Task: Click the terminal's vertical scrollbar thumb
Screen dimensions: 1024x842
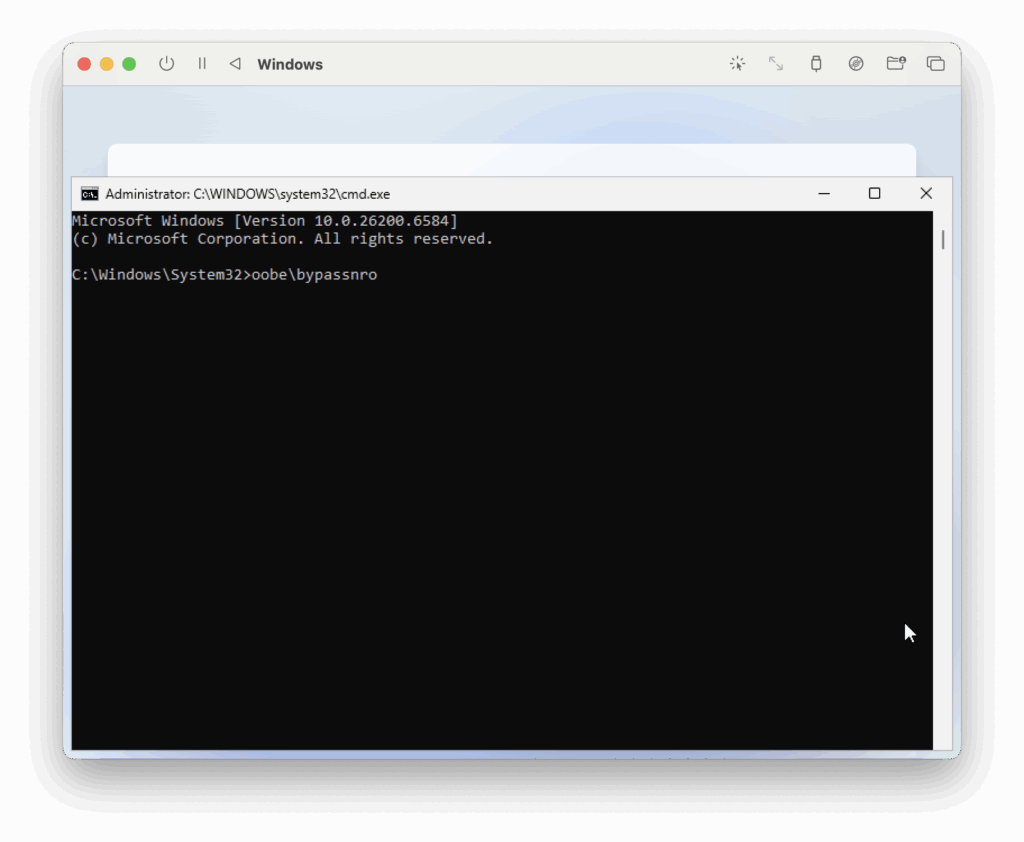Action: 941,238
